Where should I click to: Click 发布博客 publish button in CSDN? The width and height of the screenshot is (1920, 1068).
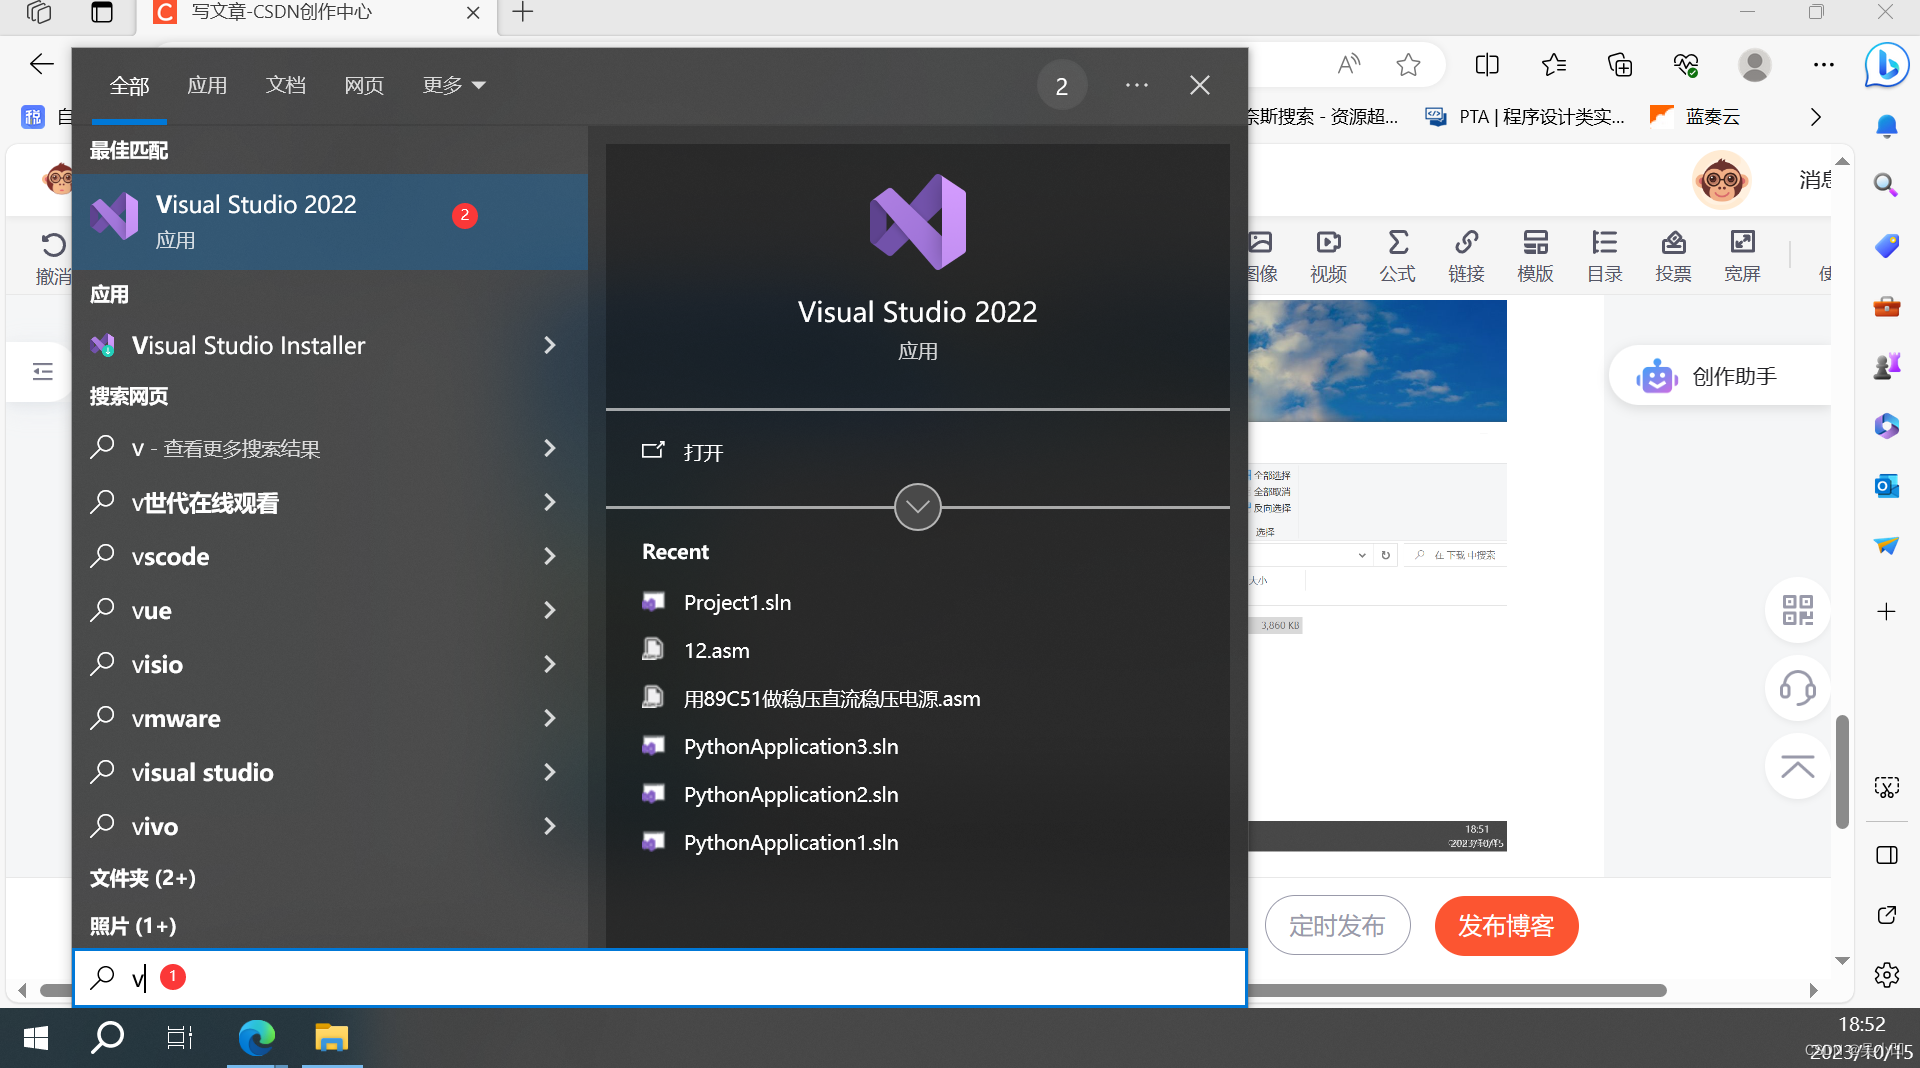point(1506,926)
